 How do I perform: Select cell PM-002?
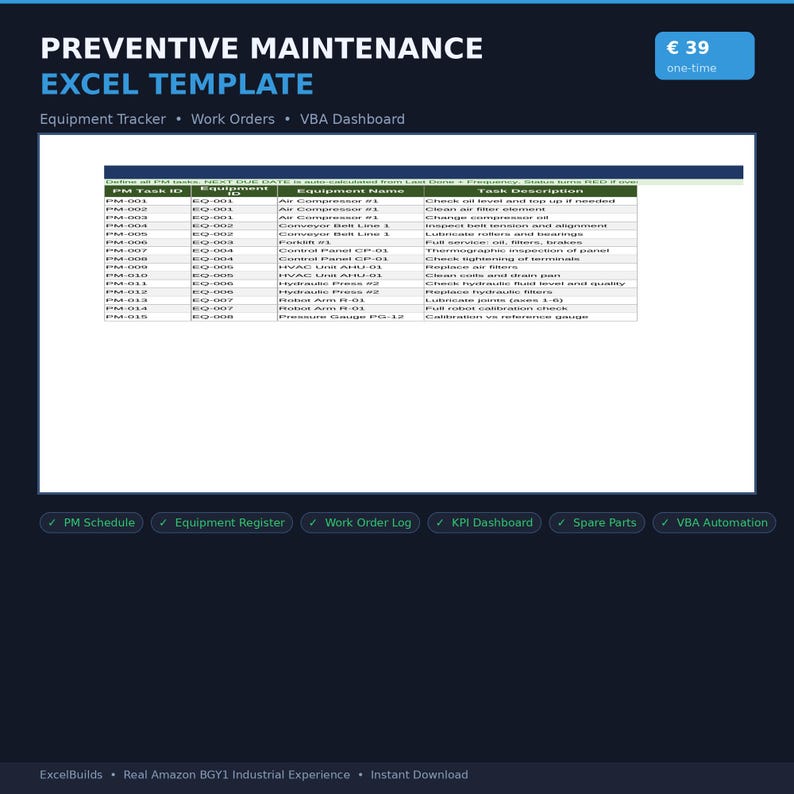(147, 209)
